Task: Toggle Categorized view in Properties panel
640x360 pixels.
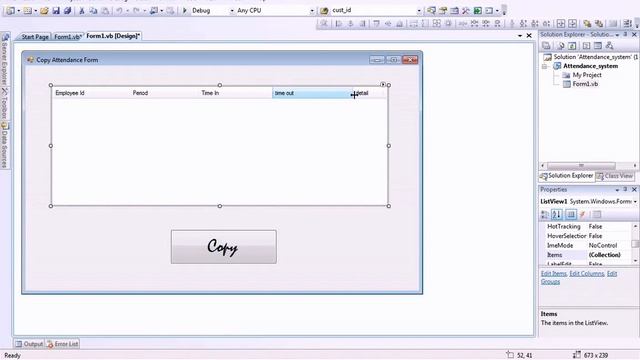Action: pos(545,215)
